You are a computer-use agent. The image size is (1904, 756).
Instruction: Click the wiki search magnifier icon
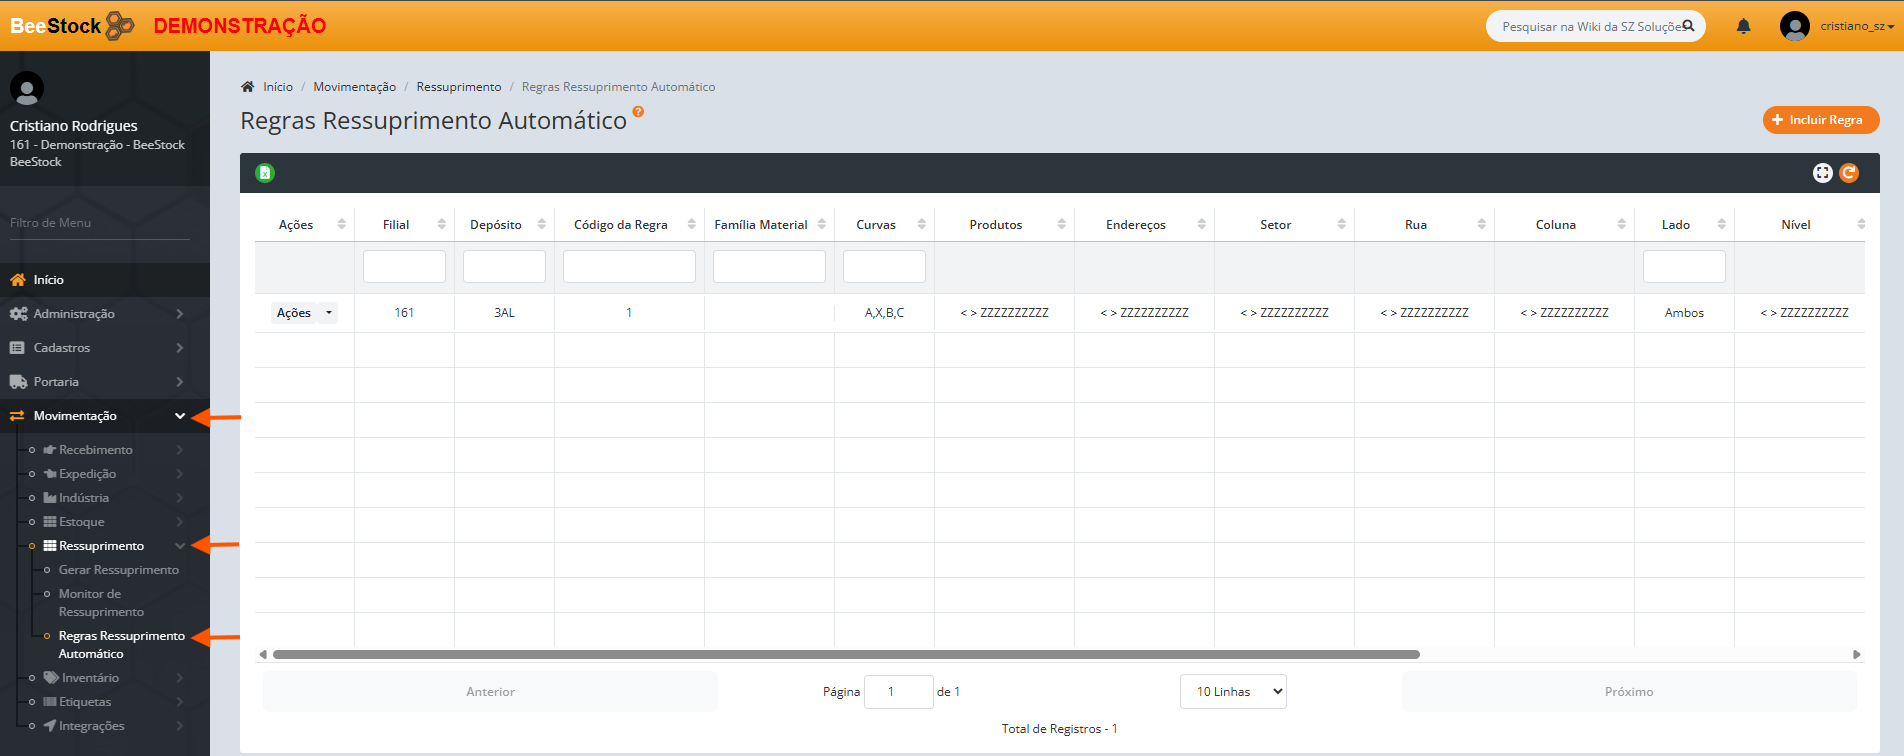pyautogui.click(x=1688, y=26)
